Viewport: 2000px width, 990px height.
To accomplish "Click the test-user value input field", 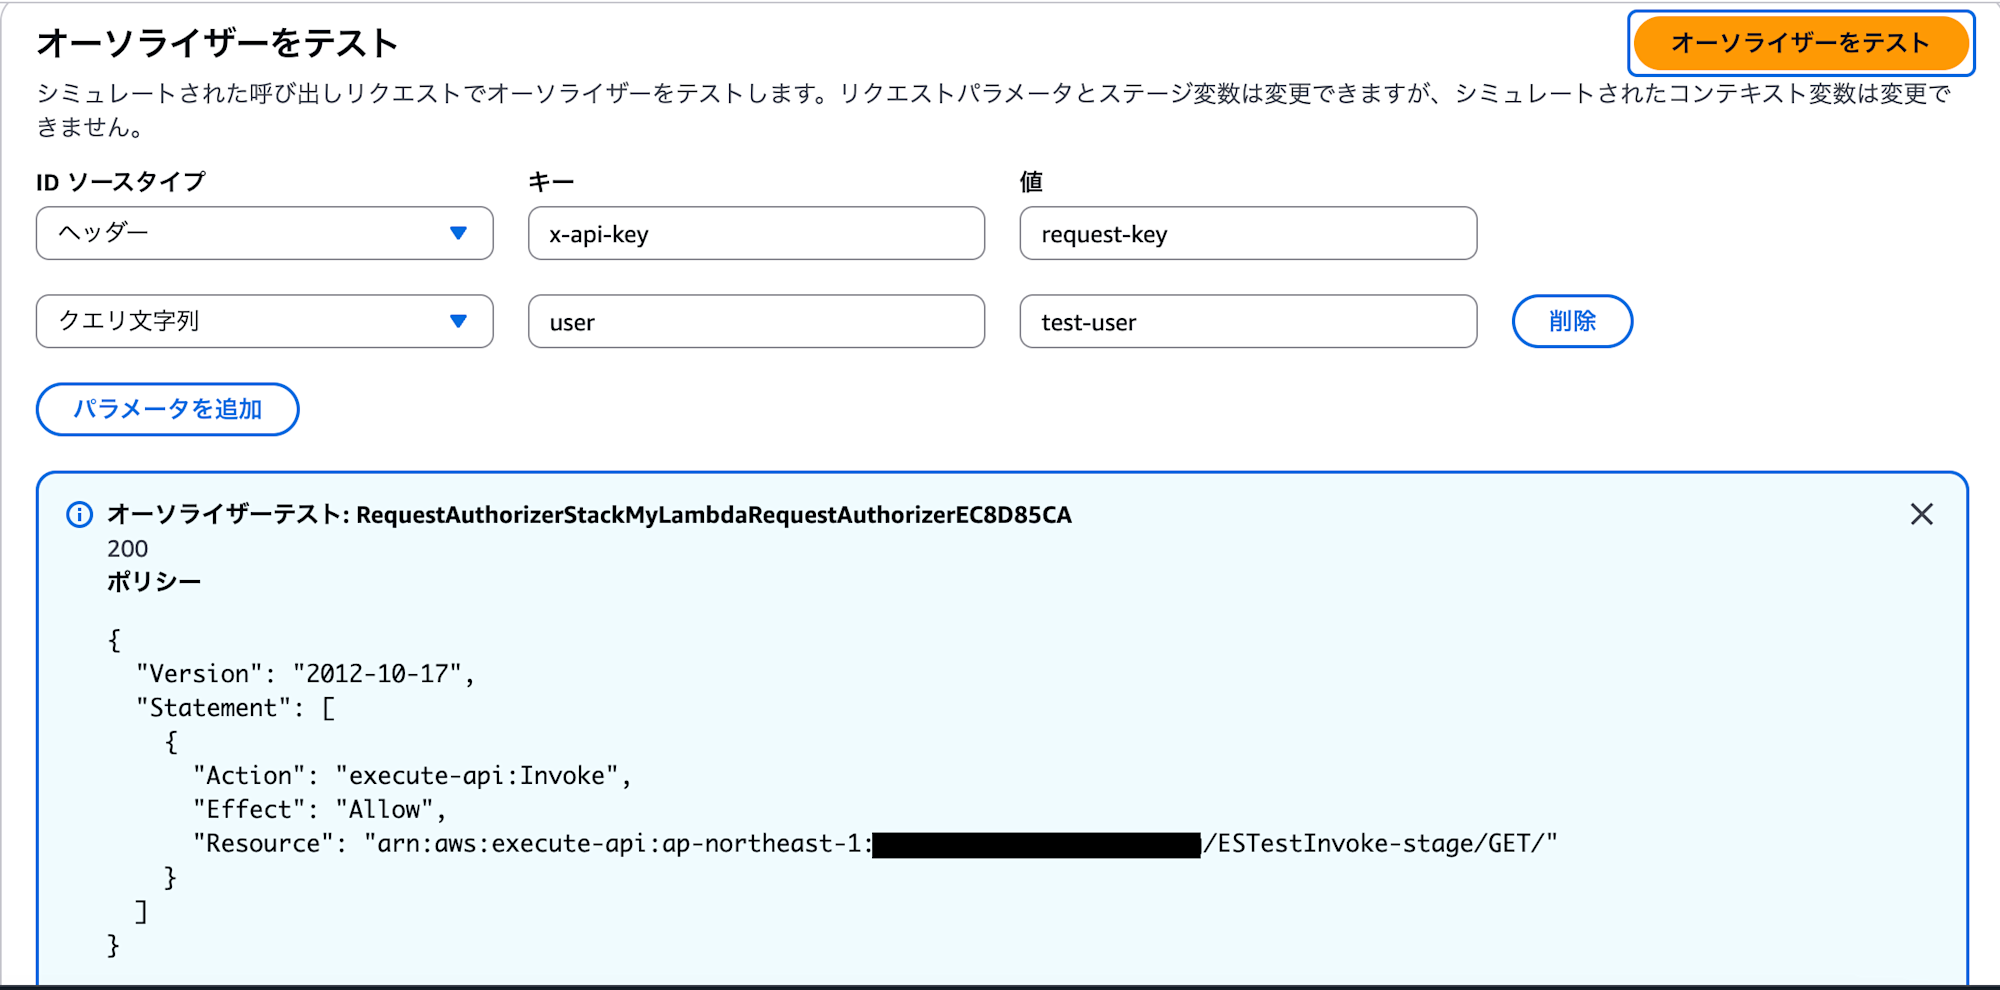I will point(1248,321).
